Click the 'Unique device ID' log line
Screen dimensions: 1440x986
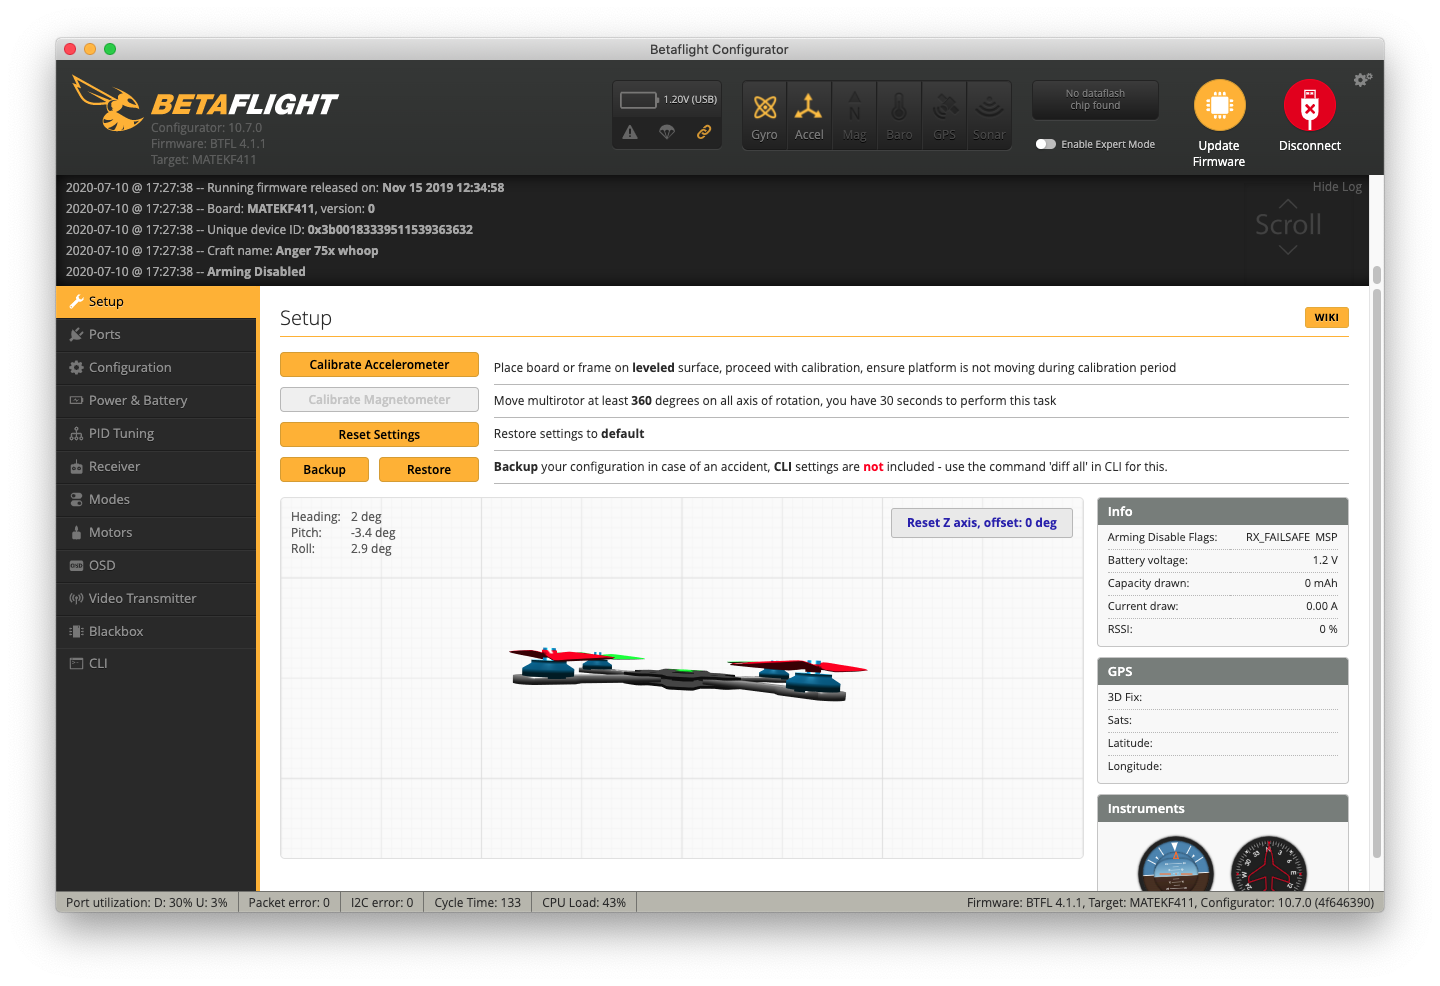tap(269, 230)
